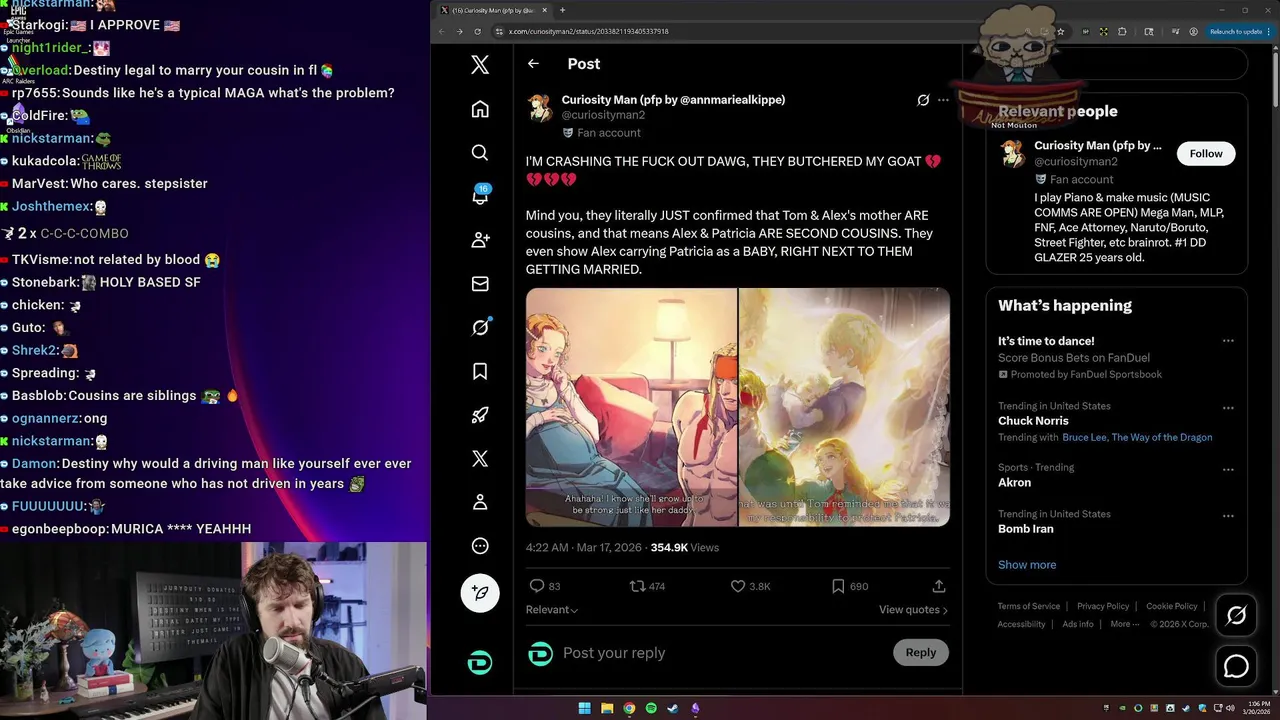Open Akron trending topic
This screenshot has width=1280, height=720.
click(1014, 482)
